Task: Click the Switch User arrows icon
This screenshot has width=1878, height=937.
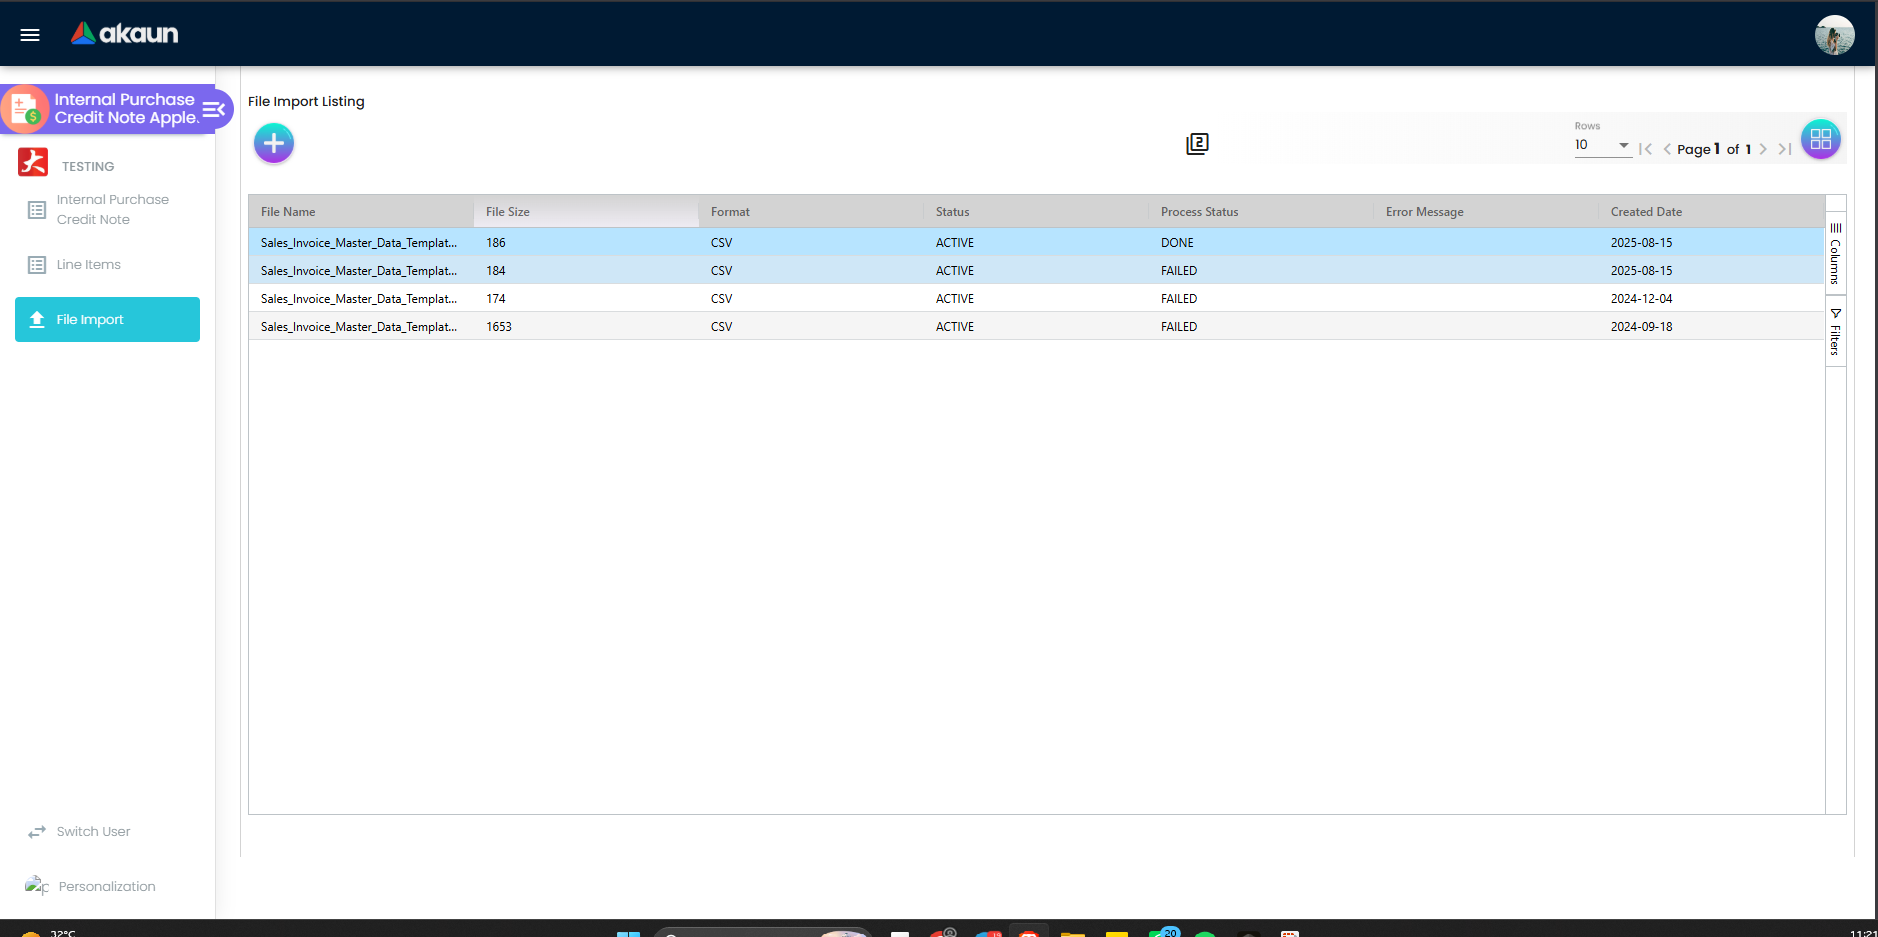Action: (37, 832)
